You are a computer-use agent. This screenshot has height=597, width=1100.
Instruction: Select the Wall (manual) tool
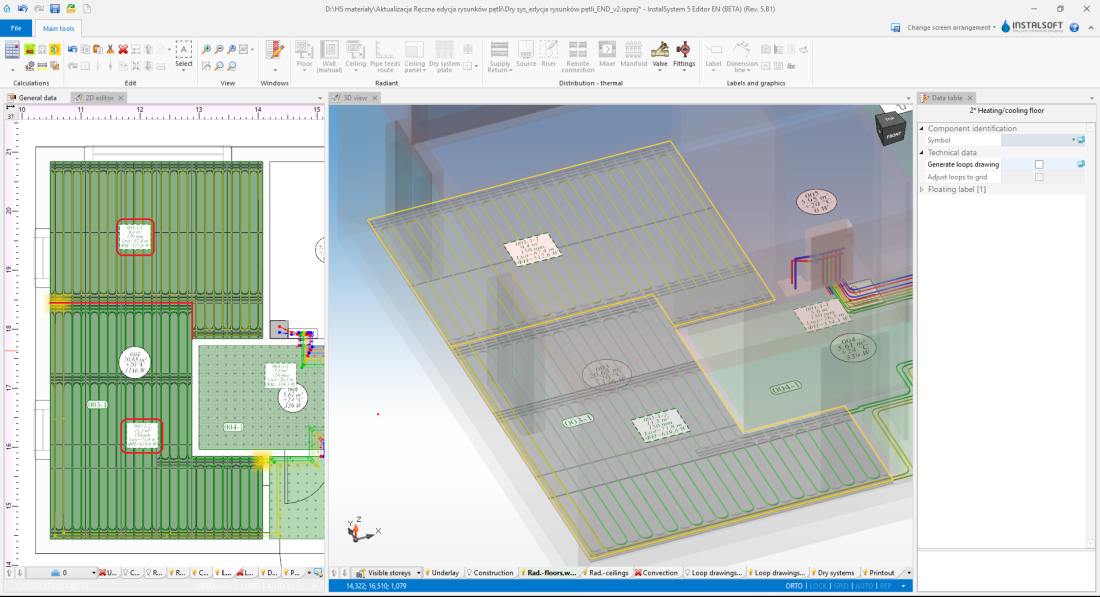pyautogui.click(x=329, y=56)
